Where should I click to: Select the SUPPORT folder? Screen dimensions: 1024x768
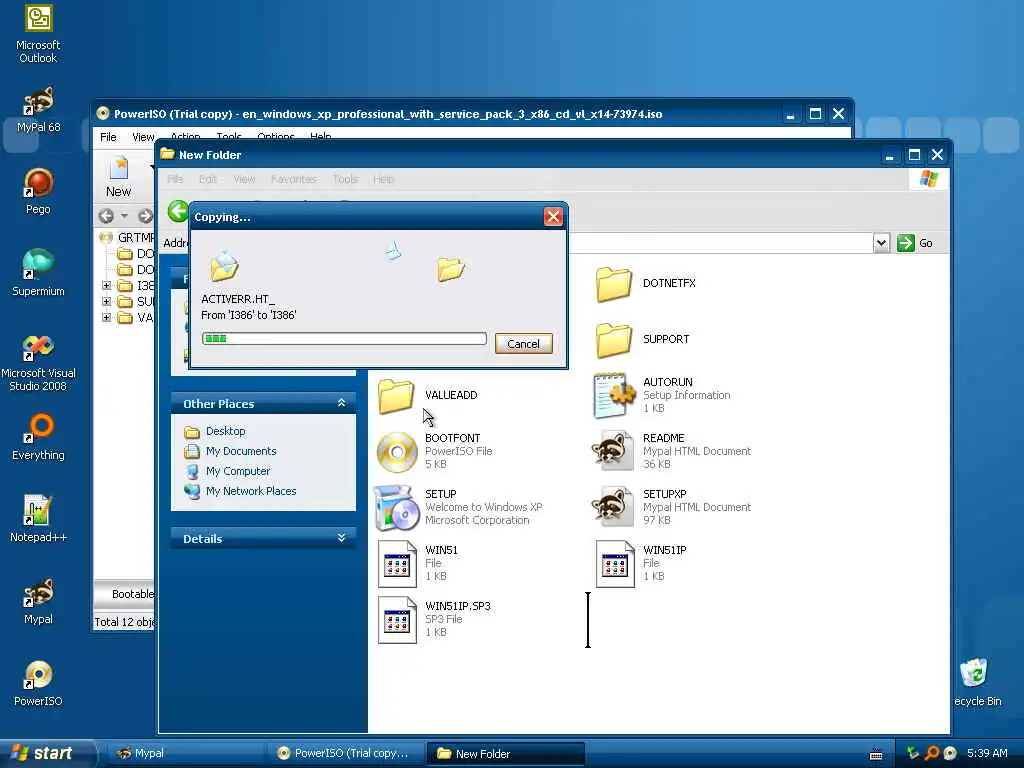[x=643, y=340]
